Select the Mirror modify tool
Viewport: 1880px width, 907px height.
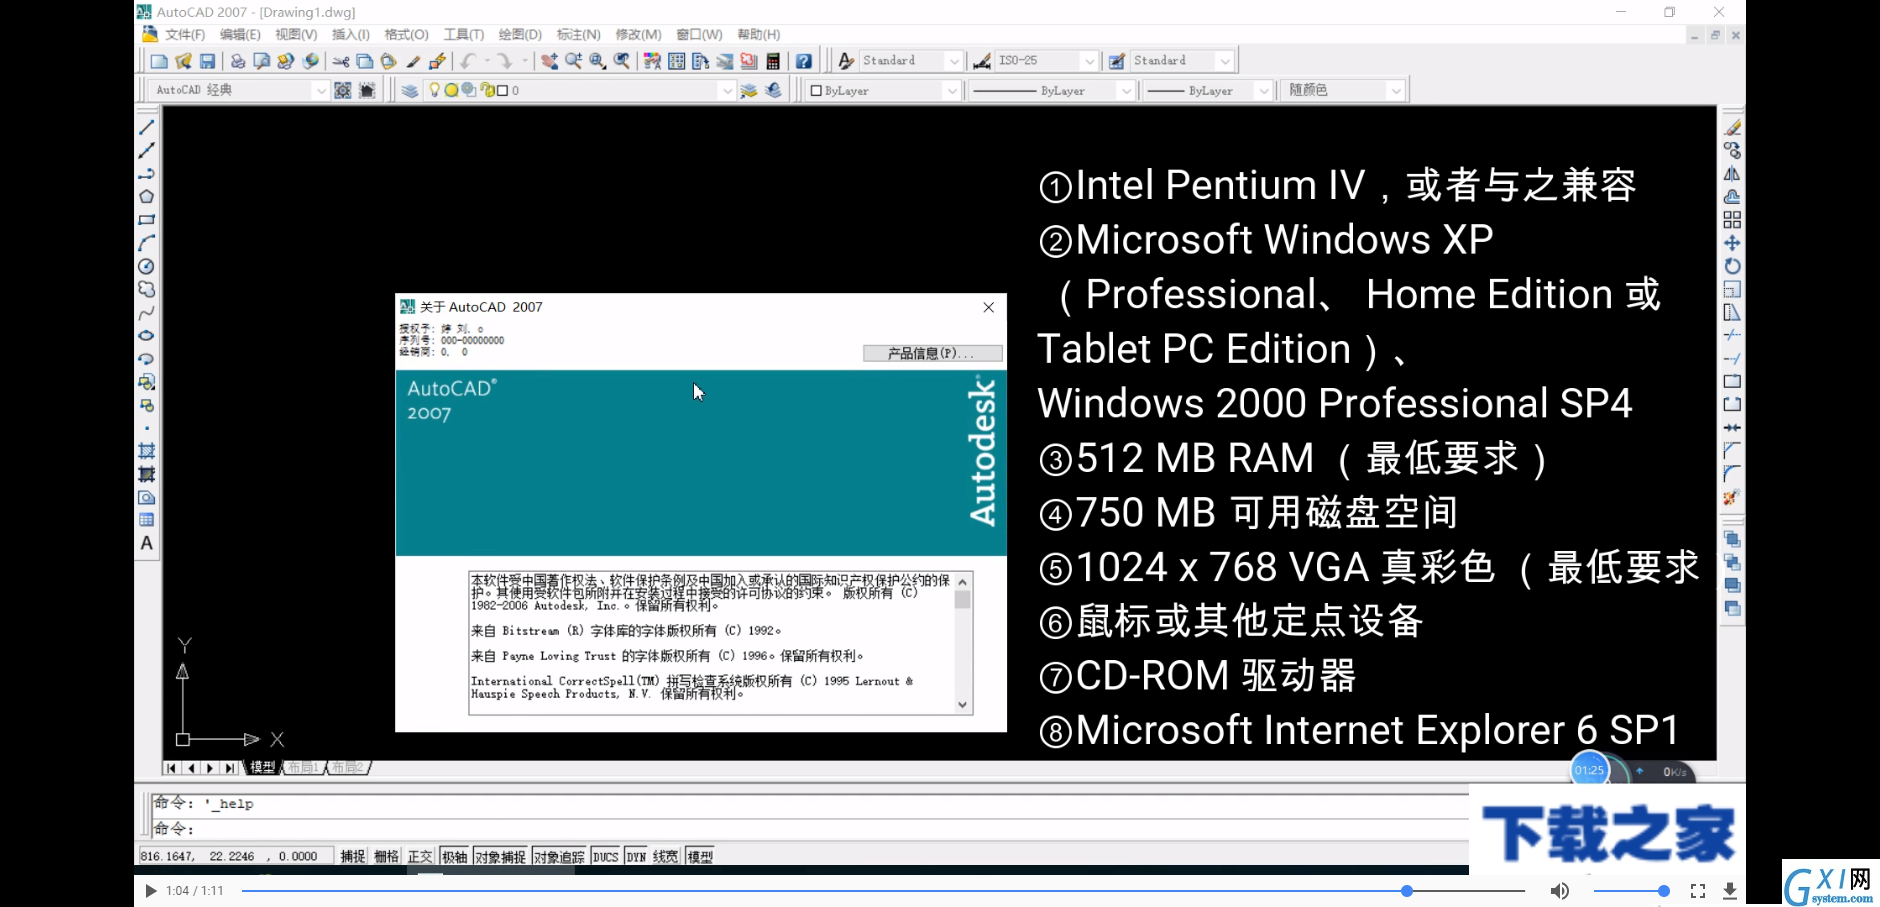pyautogui.click(x=1732, y=174)
